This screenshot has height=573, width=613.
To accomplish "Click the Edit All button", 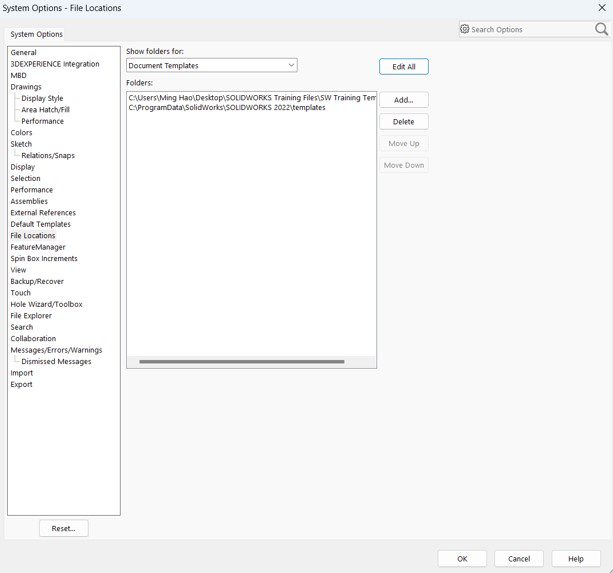I will tap(404, 66).
